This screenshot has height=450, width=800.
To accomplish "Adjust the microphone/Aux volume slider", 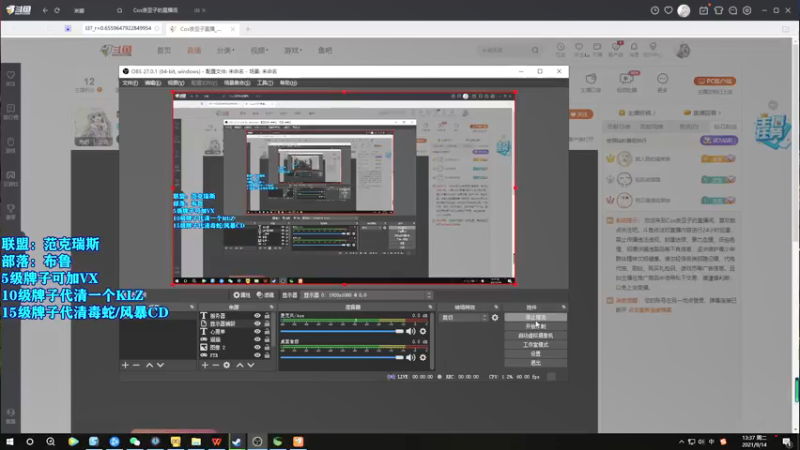I will pyautogui.click(x=342, y=332).
